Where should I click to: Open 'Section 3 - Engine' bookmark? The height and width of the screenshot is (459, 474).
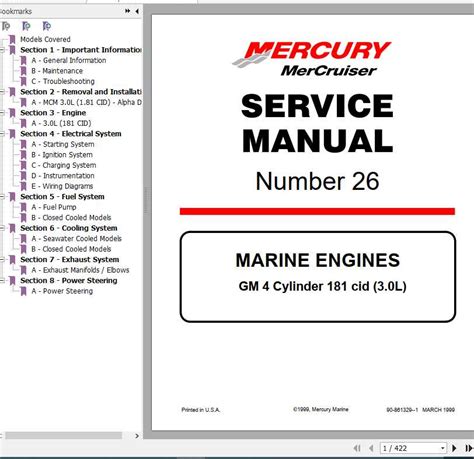coord(53,113)
